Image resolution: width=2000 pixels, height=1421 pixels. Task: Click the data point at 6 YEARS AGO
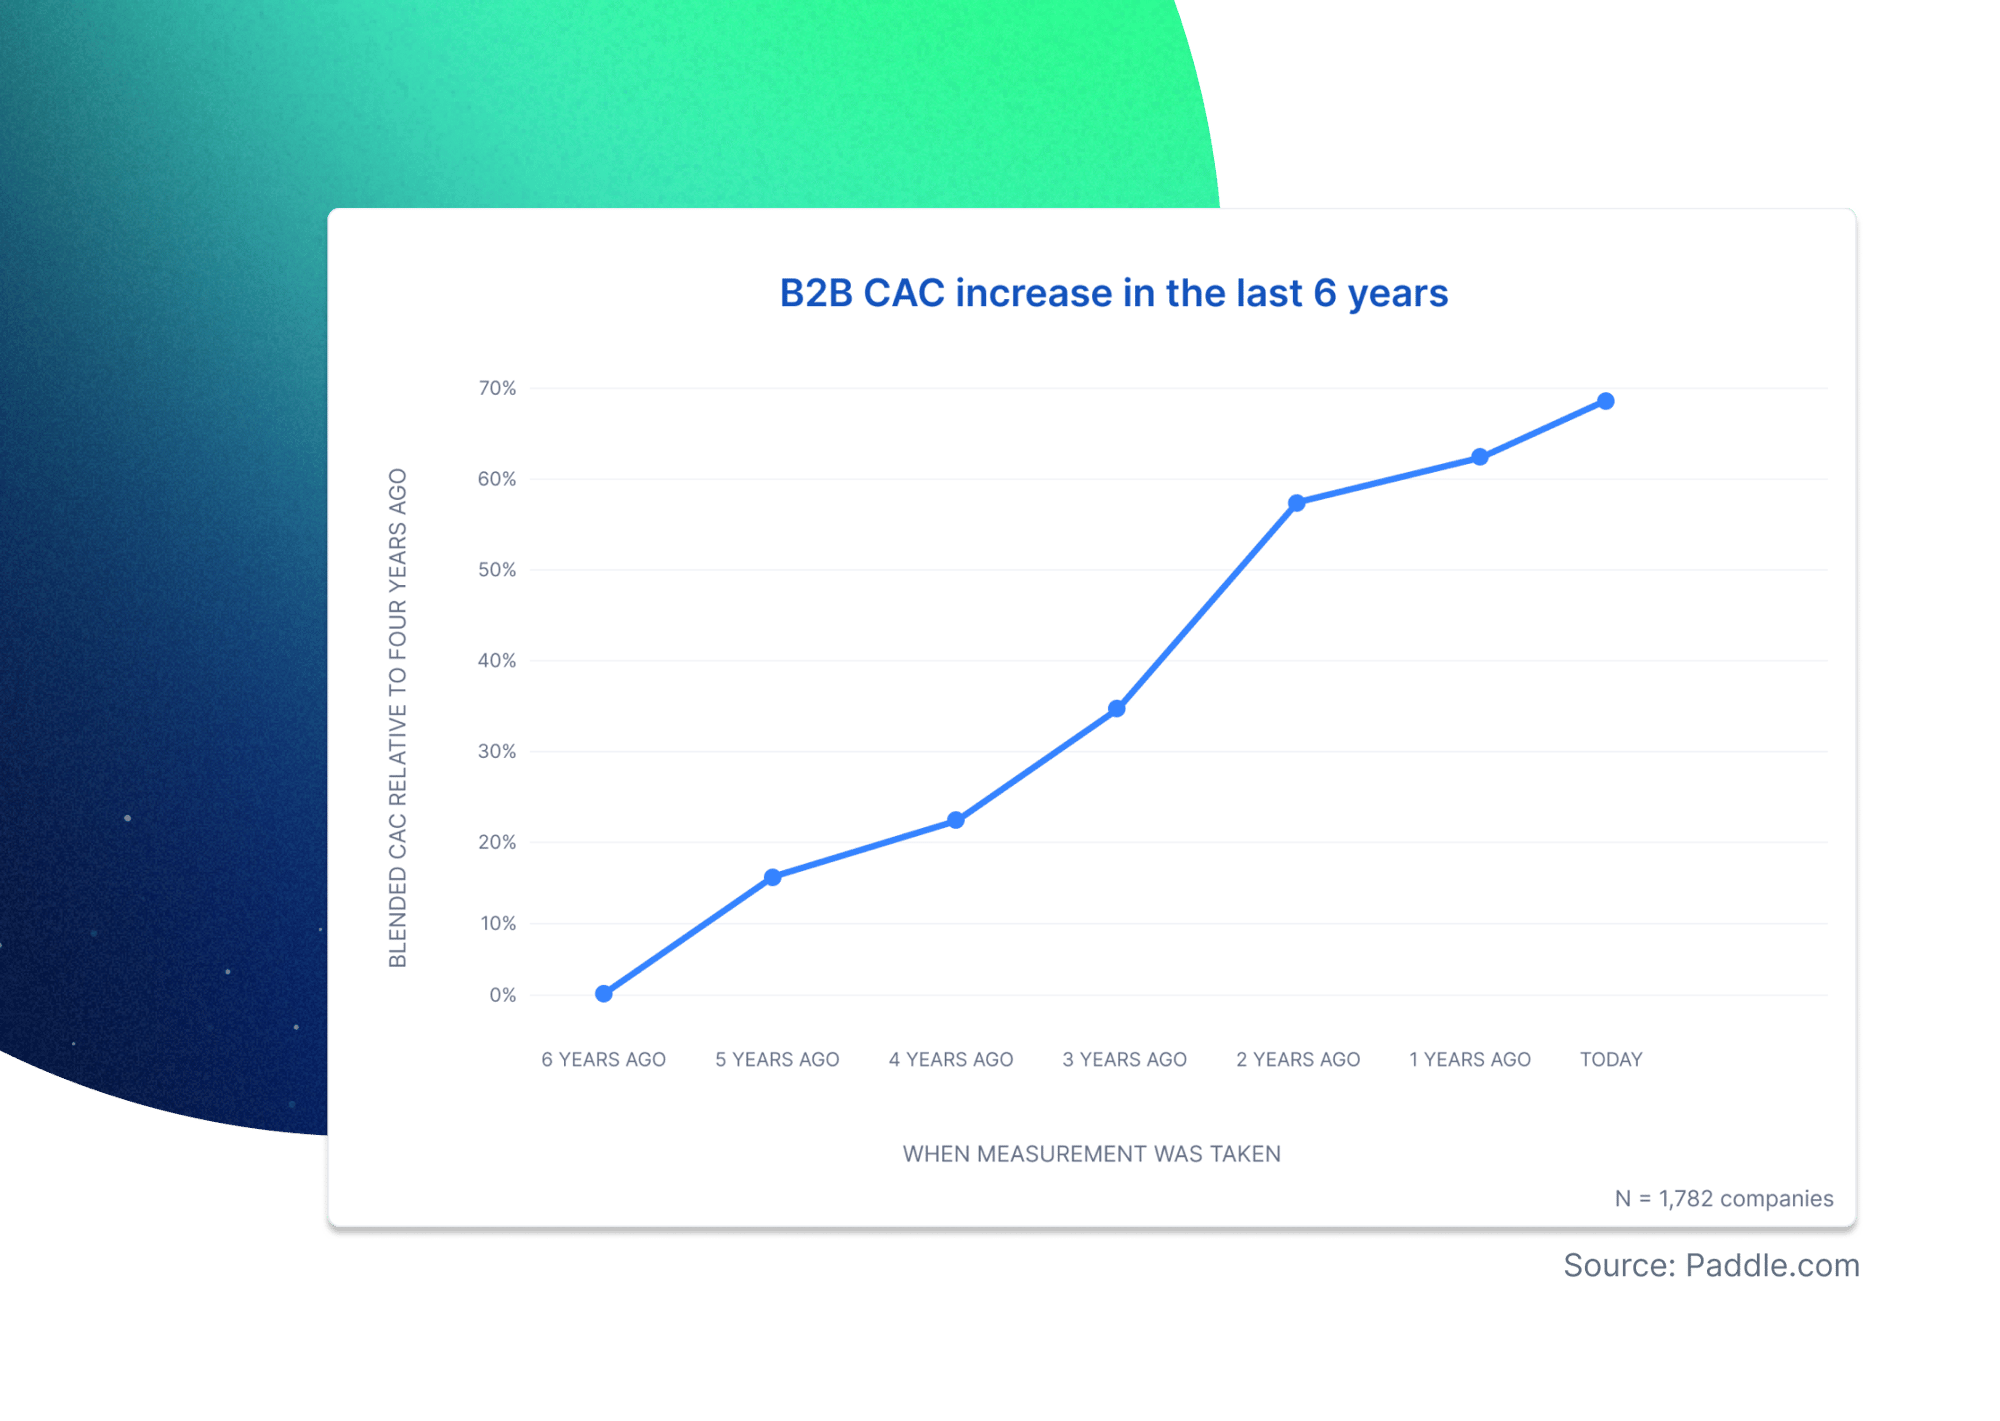pyautogui.click(x=604, y=994)
